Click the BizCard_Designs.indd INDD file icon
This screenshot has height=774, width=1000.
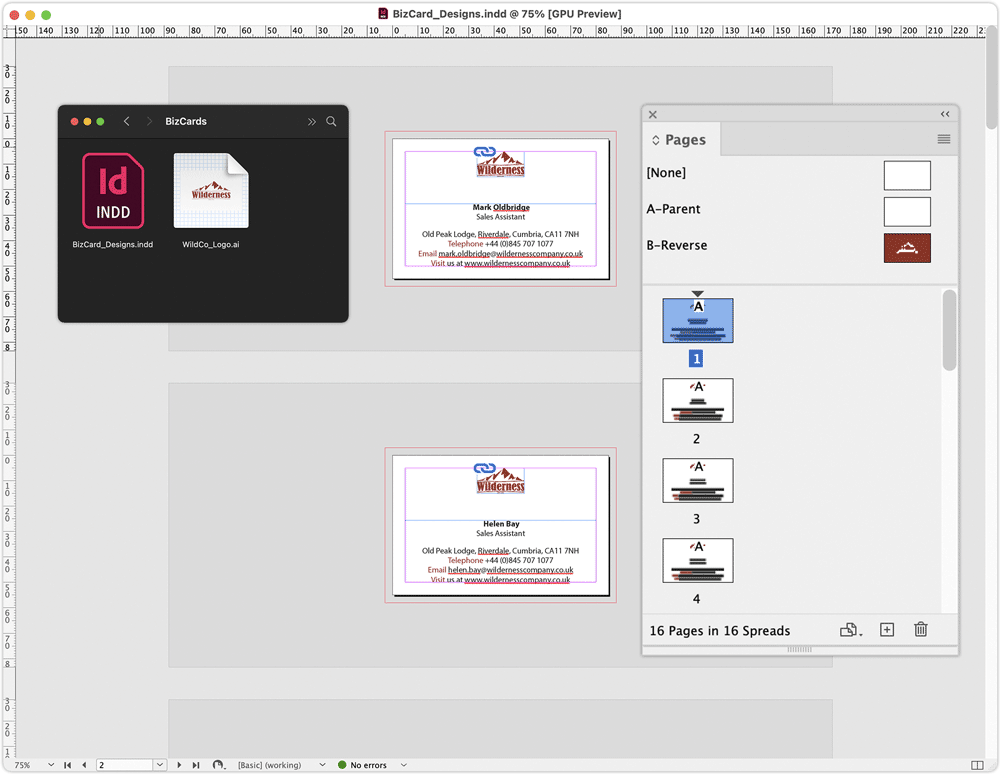(113, 191)
